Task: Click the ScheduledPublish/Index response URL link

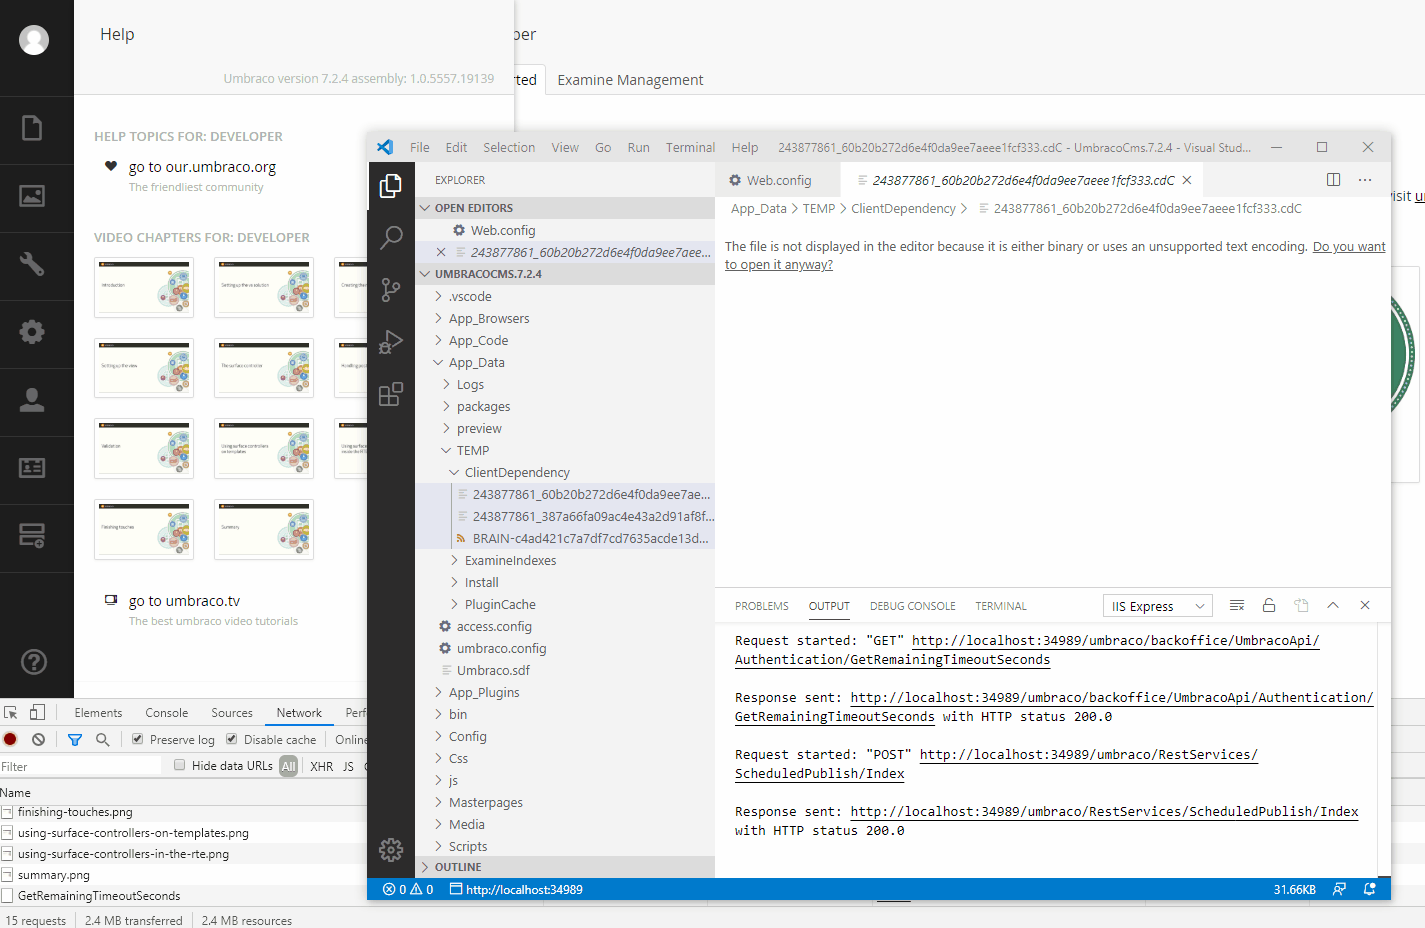Action: (x=1104, y=812)
